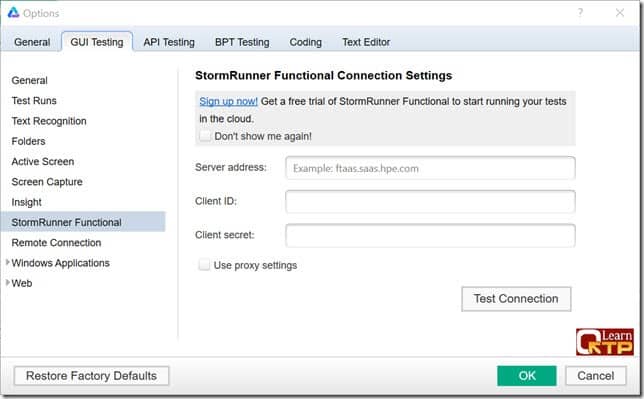
Task: Click the Sign up now! link
Action: 228,101
